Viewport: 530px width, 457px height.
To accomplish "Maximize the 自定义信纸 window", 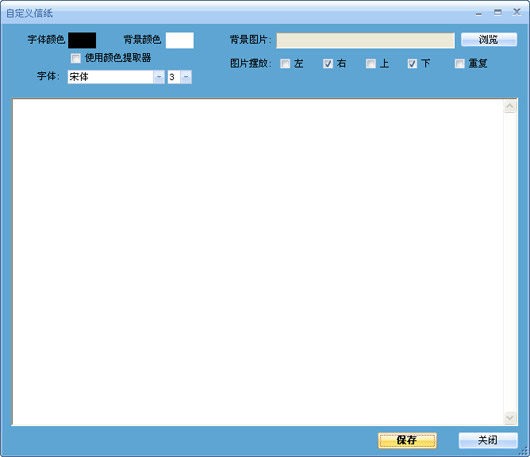I will click(498, 12).
